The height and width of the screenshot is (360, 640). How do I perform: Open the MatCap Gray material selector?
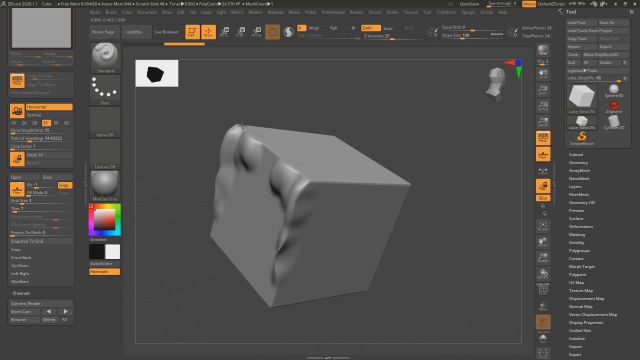coord(105,186)
